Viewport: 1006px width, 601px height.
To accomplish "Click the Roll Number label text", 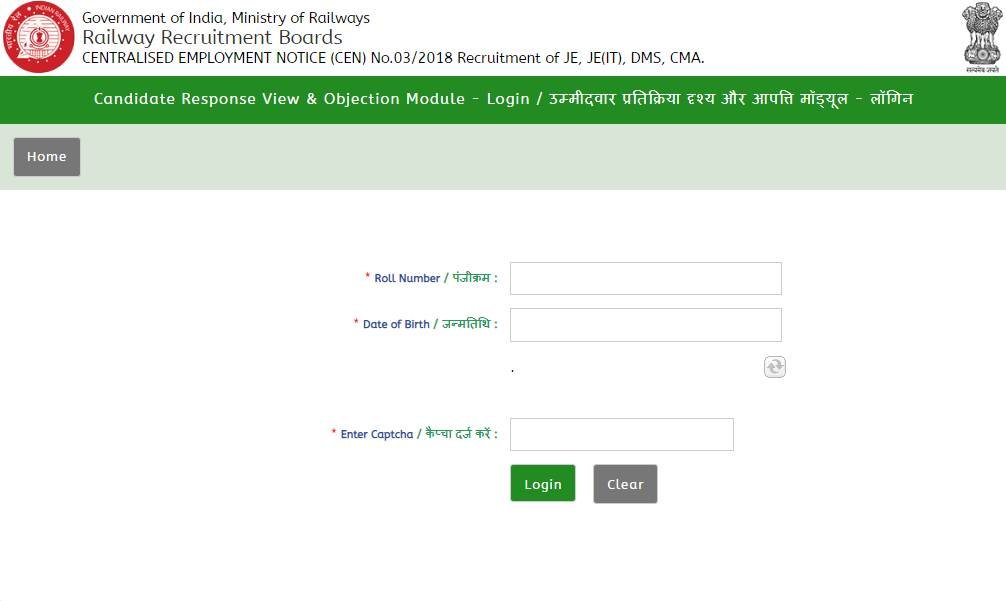I will coord(435,278).
